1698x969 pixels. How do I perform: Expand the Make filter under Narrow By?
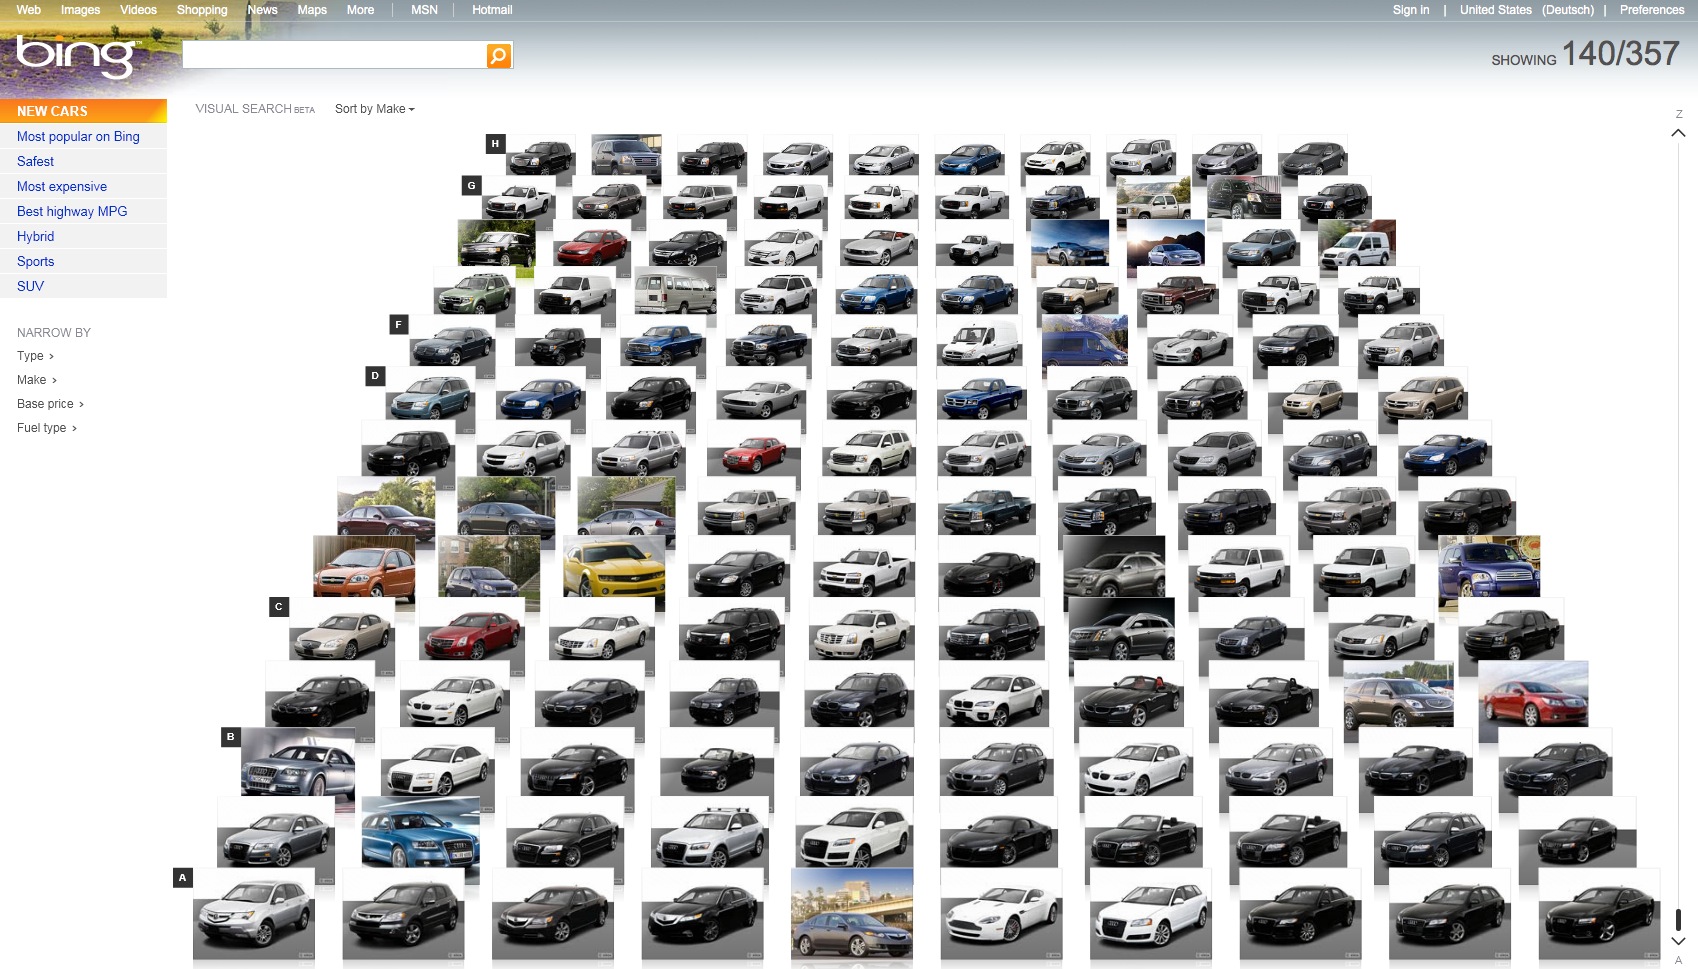point(33,380)
